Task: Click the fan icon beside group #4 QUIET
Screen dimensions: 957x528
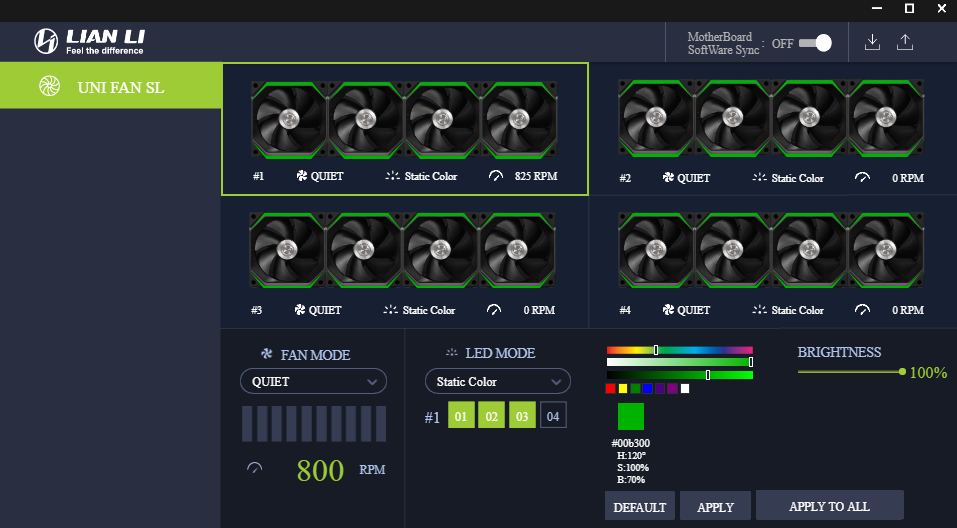Action: point(668,310)
